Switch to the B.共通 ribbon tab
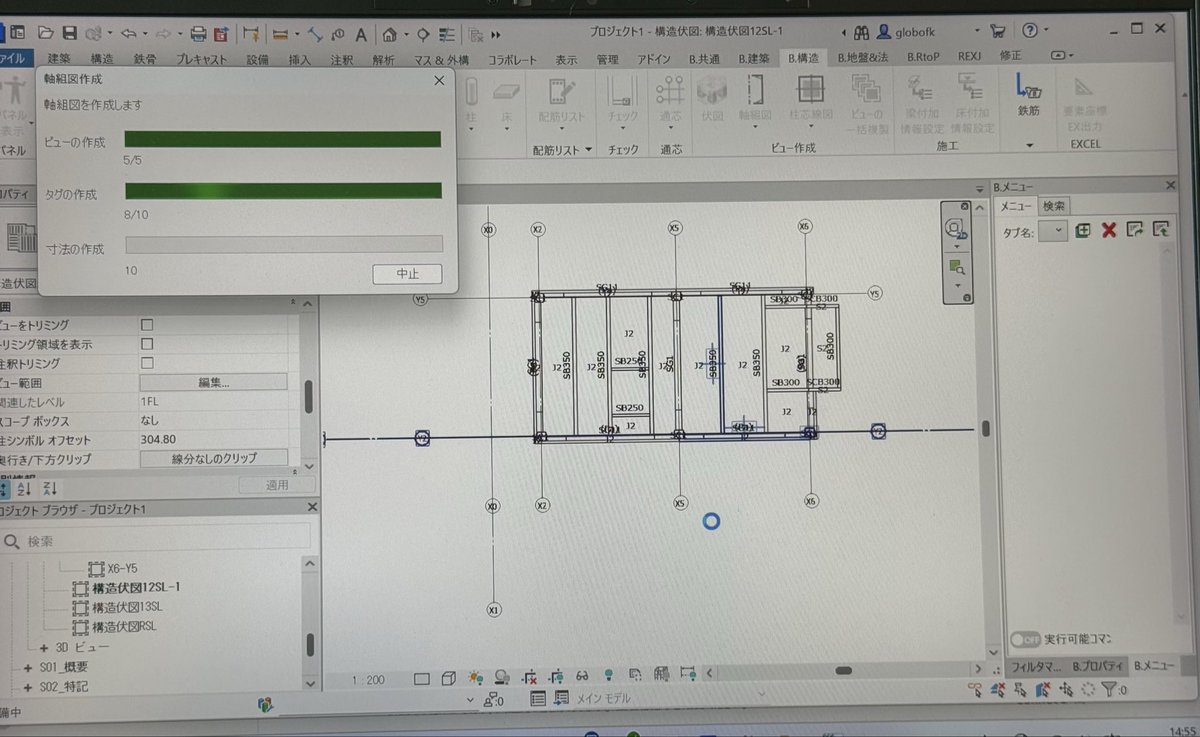1200x737 pixels. (x=705, y=58)
